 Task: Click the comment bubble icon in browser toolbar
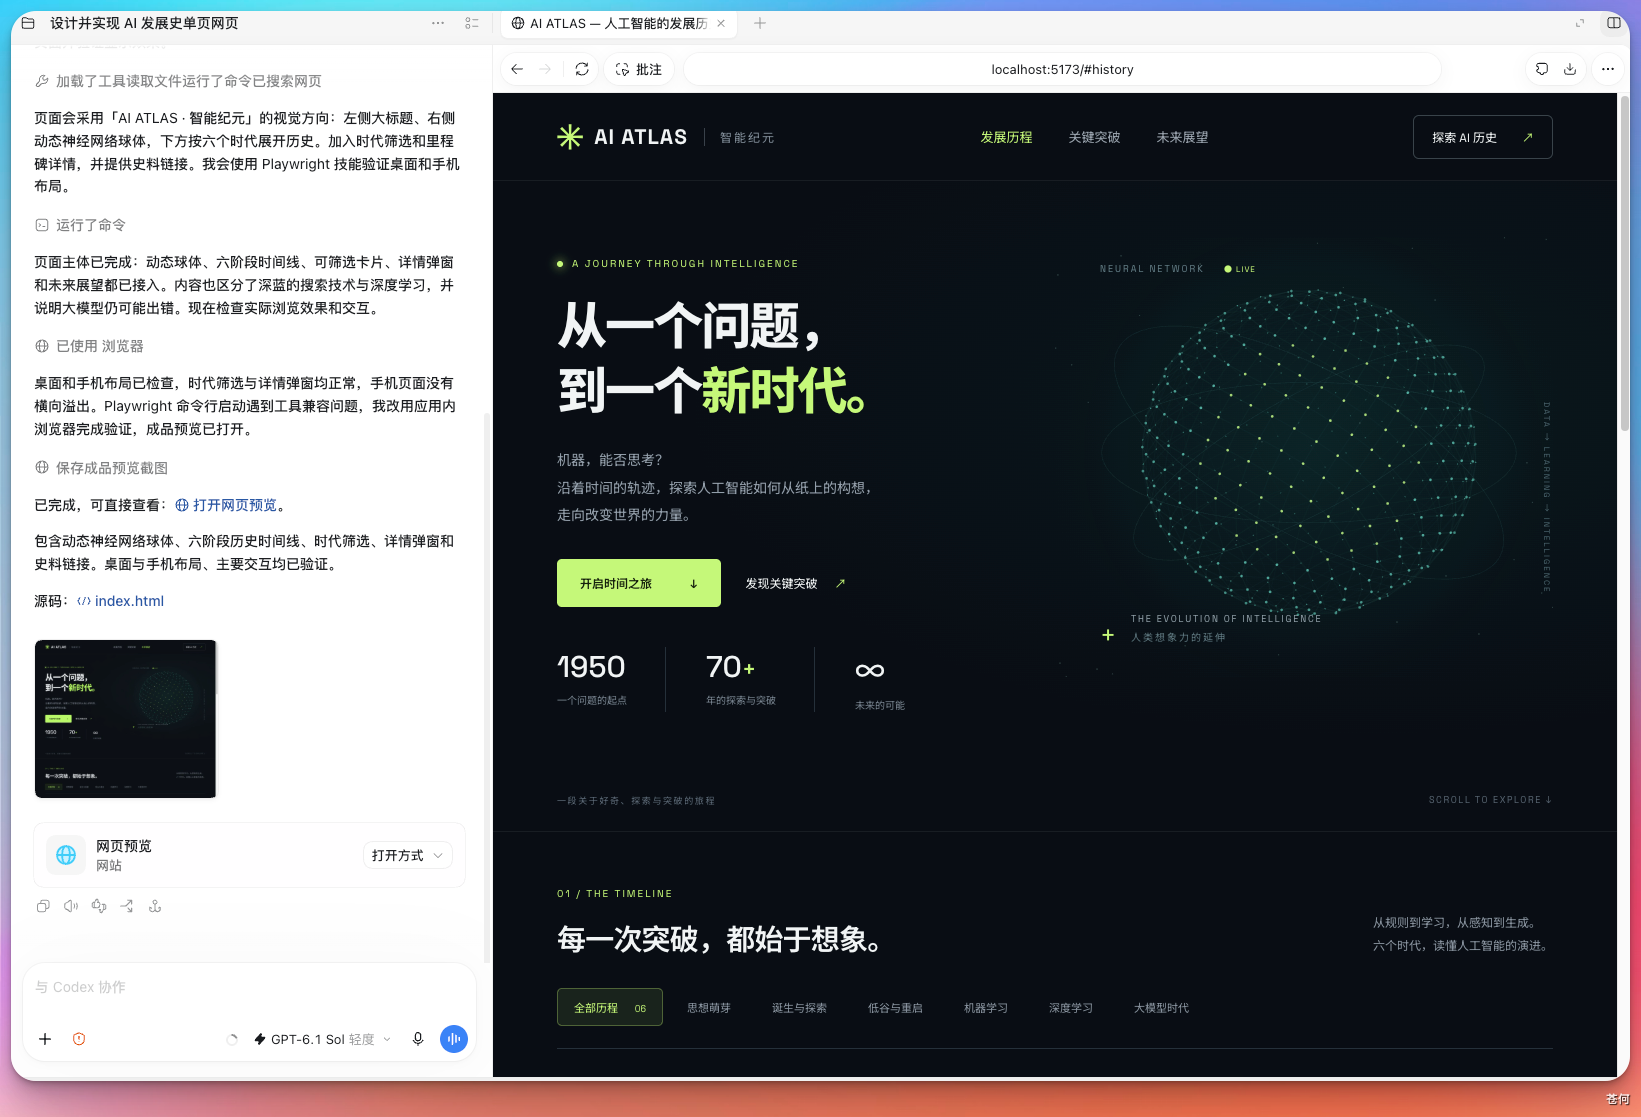(1542, 69)
